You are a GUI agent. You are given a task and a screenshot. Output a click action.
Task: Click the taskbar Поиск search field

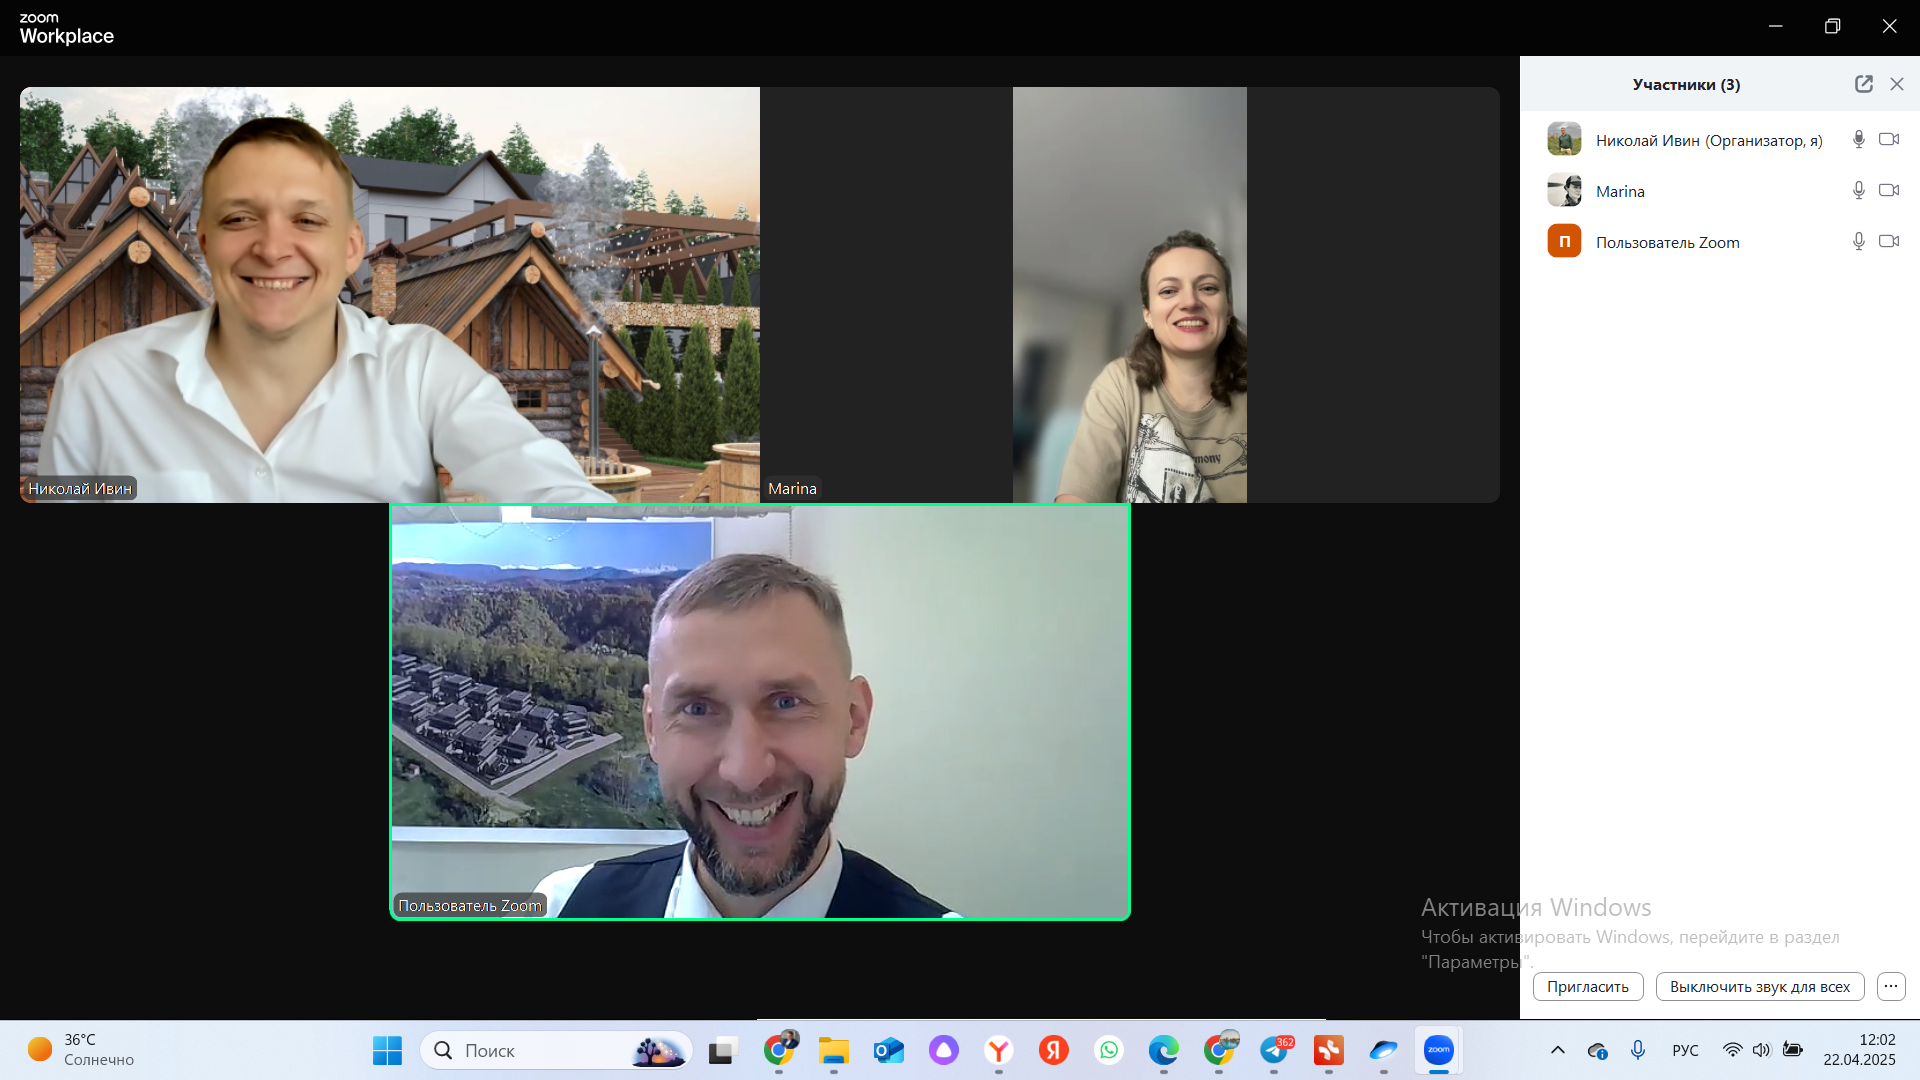[x=556, y=1050]
